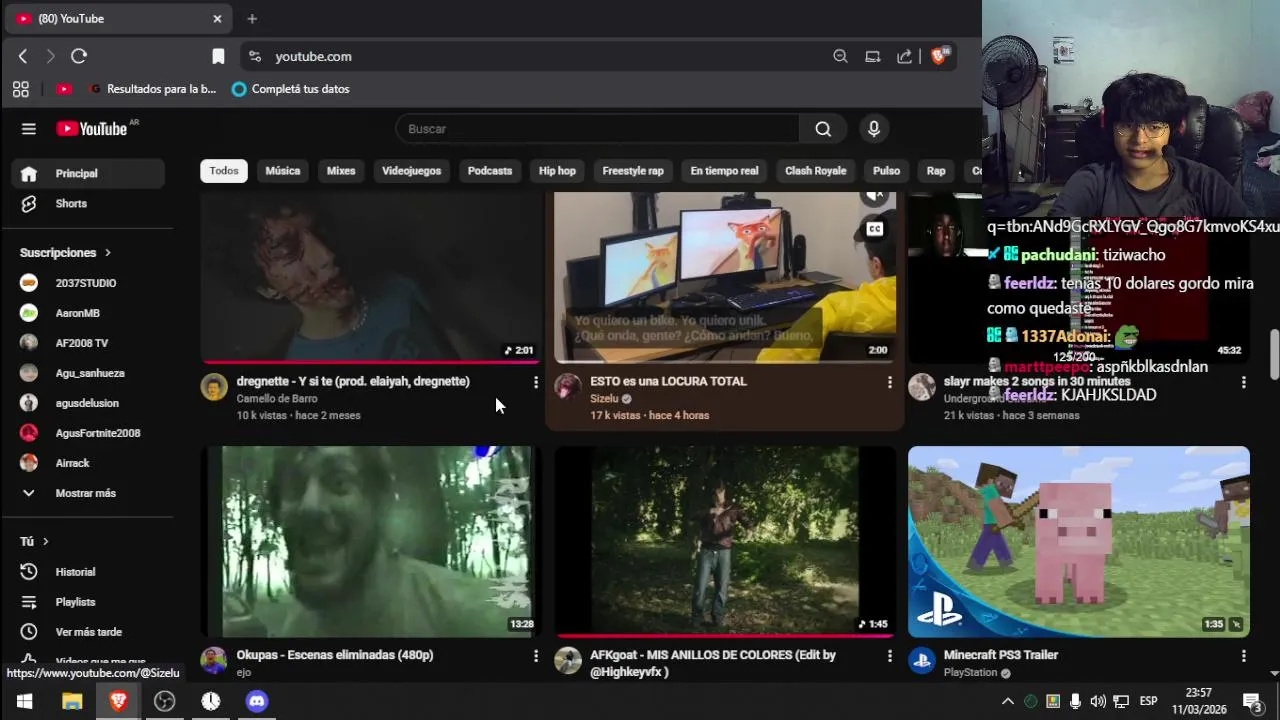Screen dimensions: 1280x720
Task: Open site information icon in address bar
Action: click(x=254, y=57)
